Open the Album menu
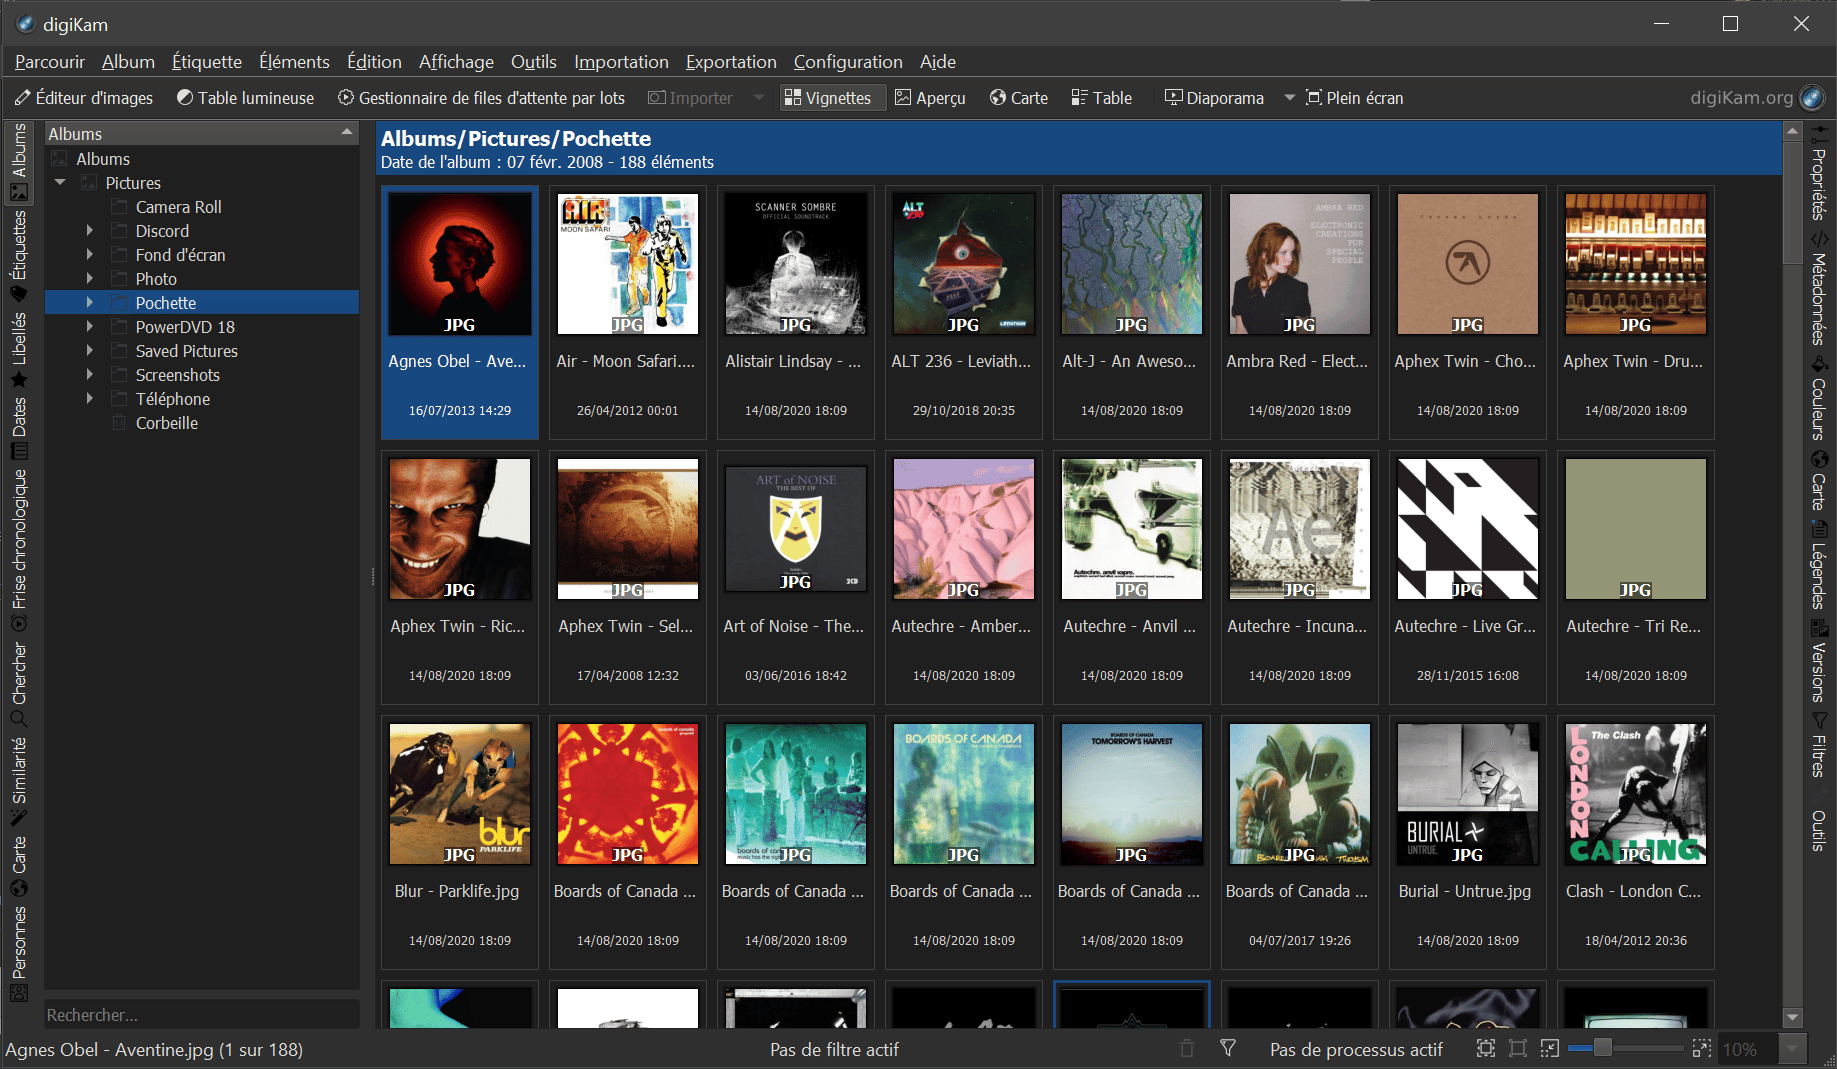Screen dimensions: 1837x1069 (x=128, y=62)
